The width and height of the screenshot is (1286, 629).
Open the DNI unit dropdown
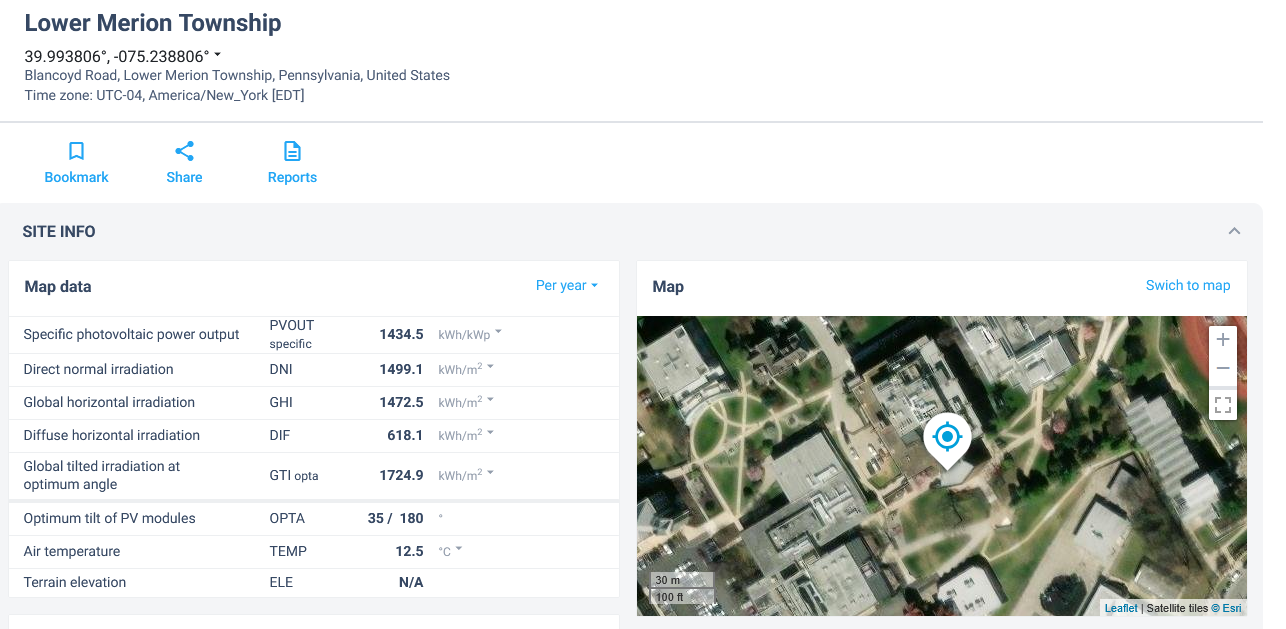click(466, 369)
